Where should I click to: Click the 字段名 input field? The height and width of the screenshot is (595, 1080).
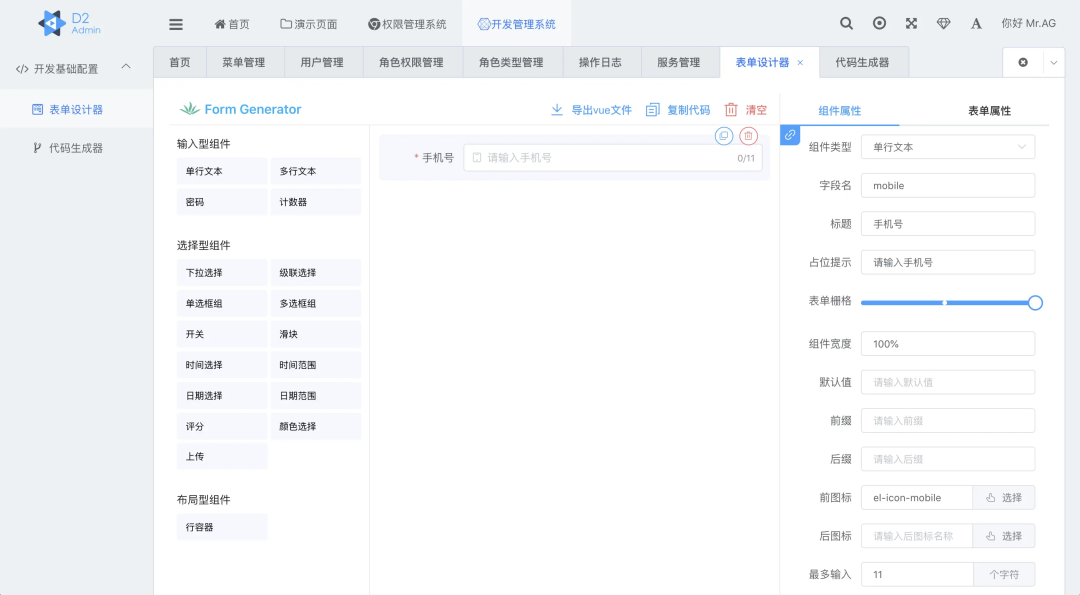click(947, 186)
